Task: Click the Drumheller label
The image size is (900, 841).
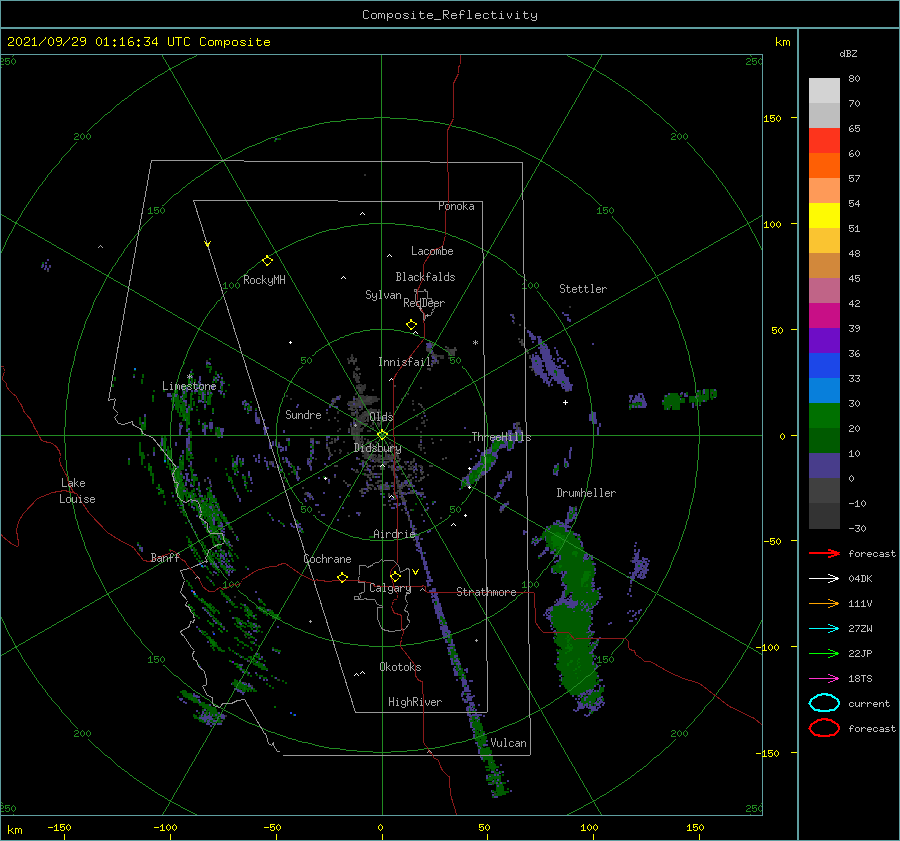Action: 586,493
